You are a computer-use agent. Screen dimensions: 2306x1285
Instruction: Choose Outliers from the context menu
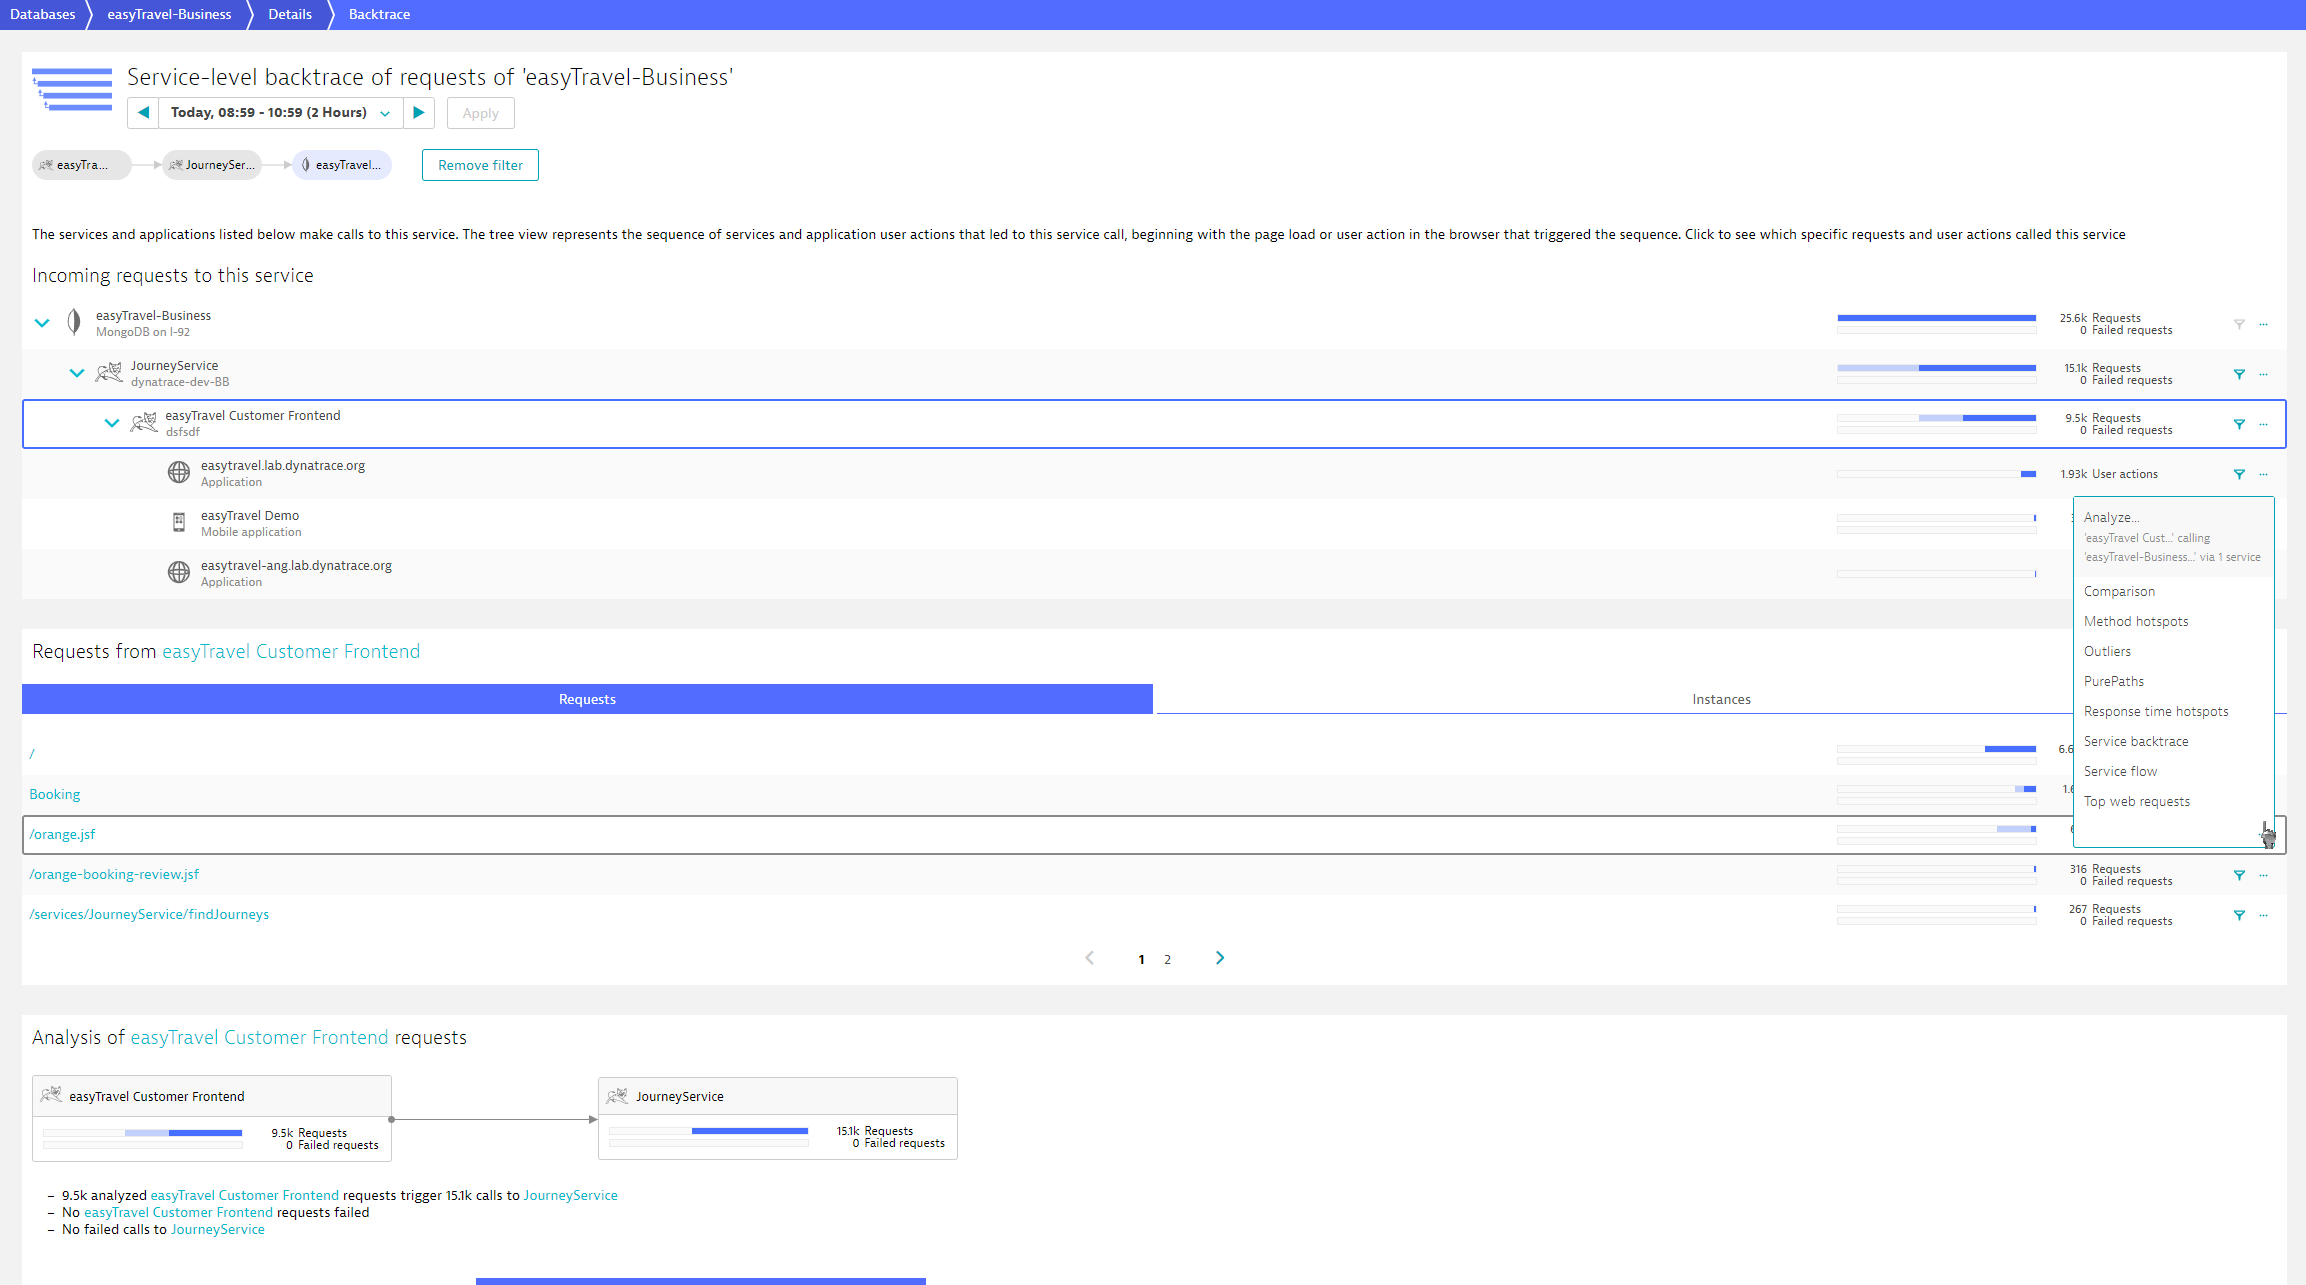(2107, 652)
